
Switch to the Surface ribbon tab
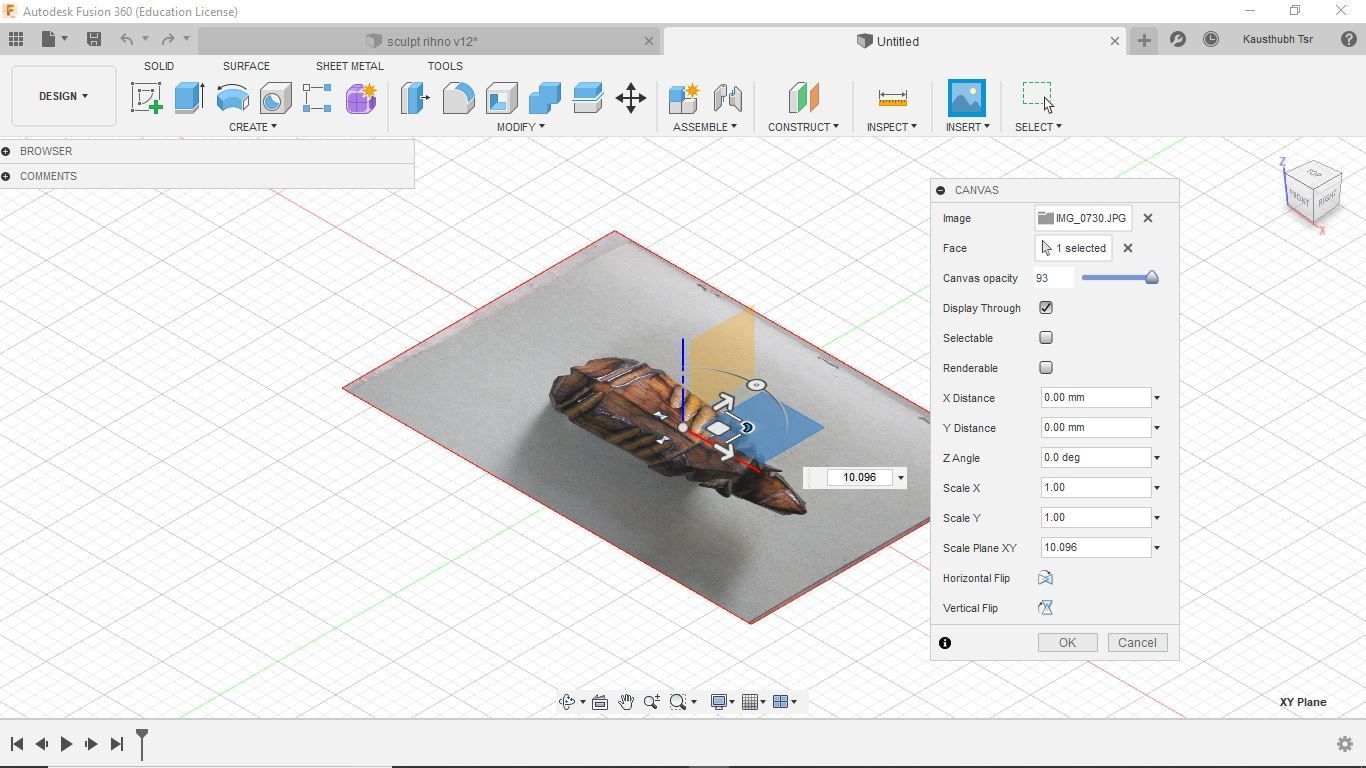(x=246, y=66)
